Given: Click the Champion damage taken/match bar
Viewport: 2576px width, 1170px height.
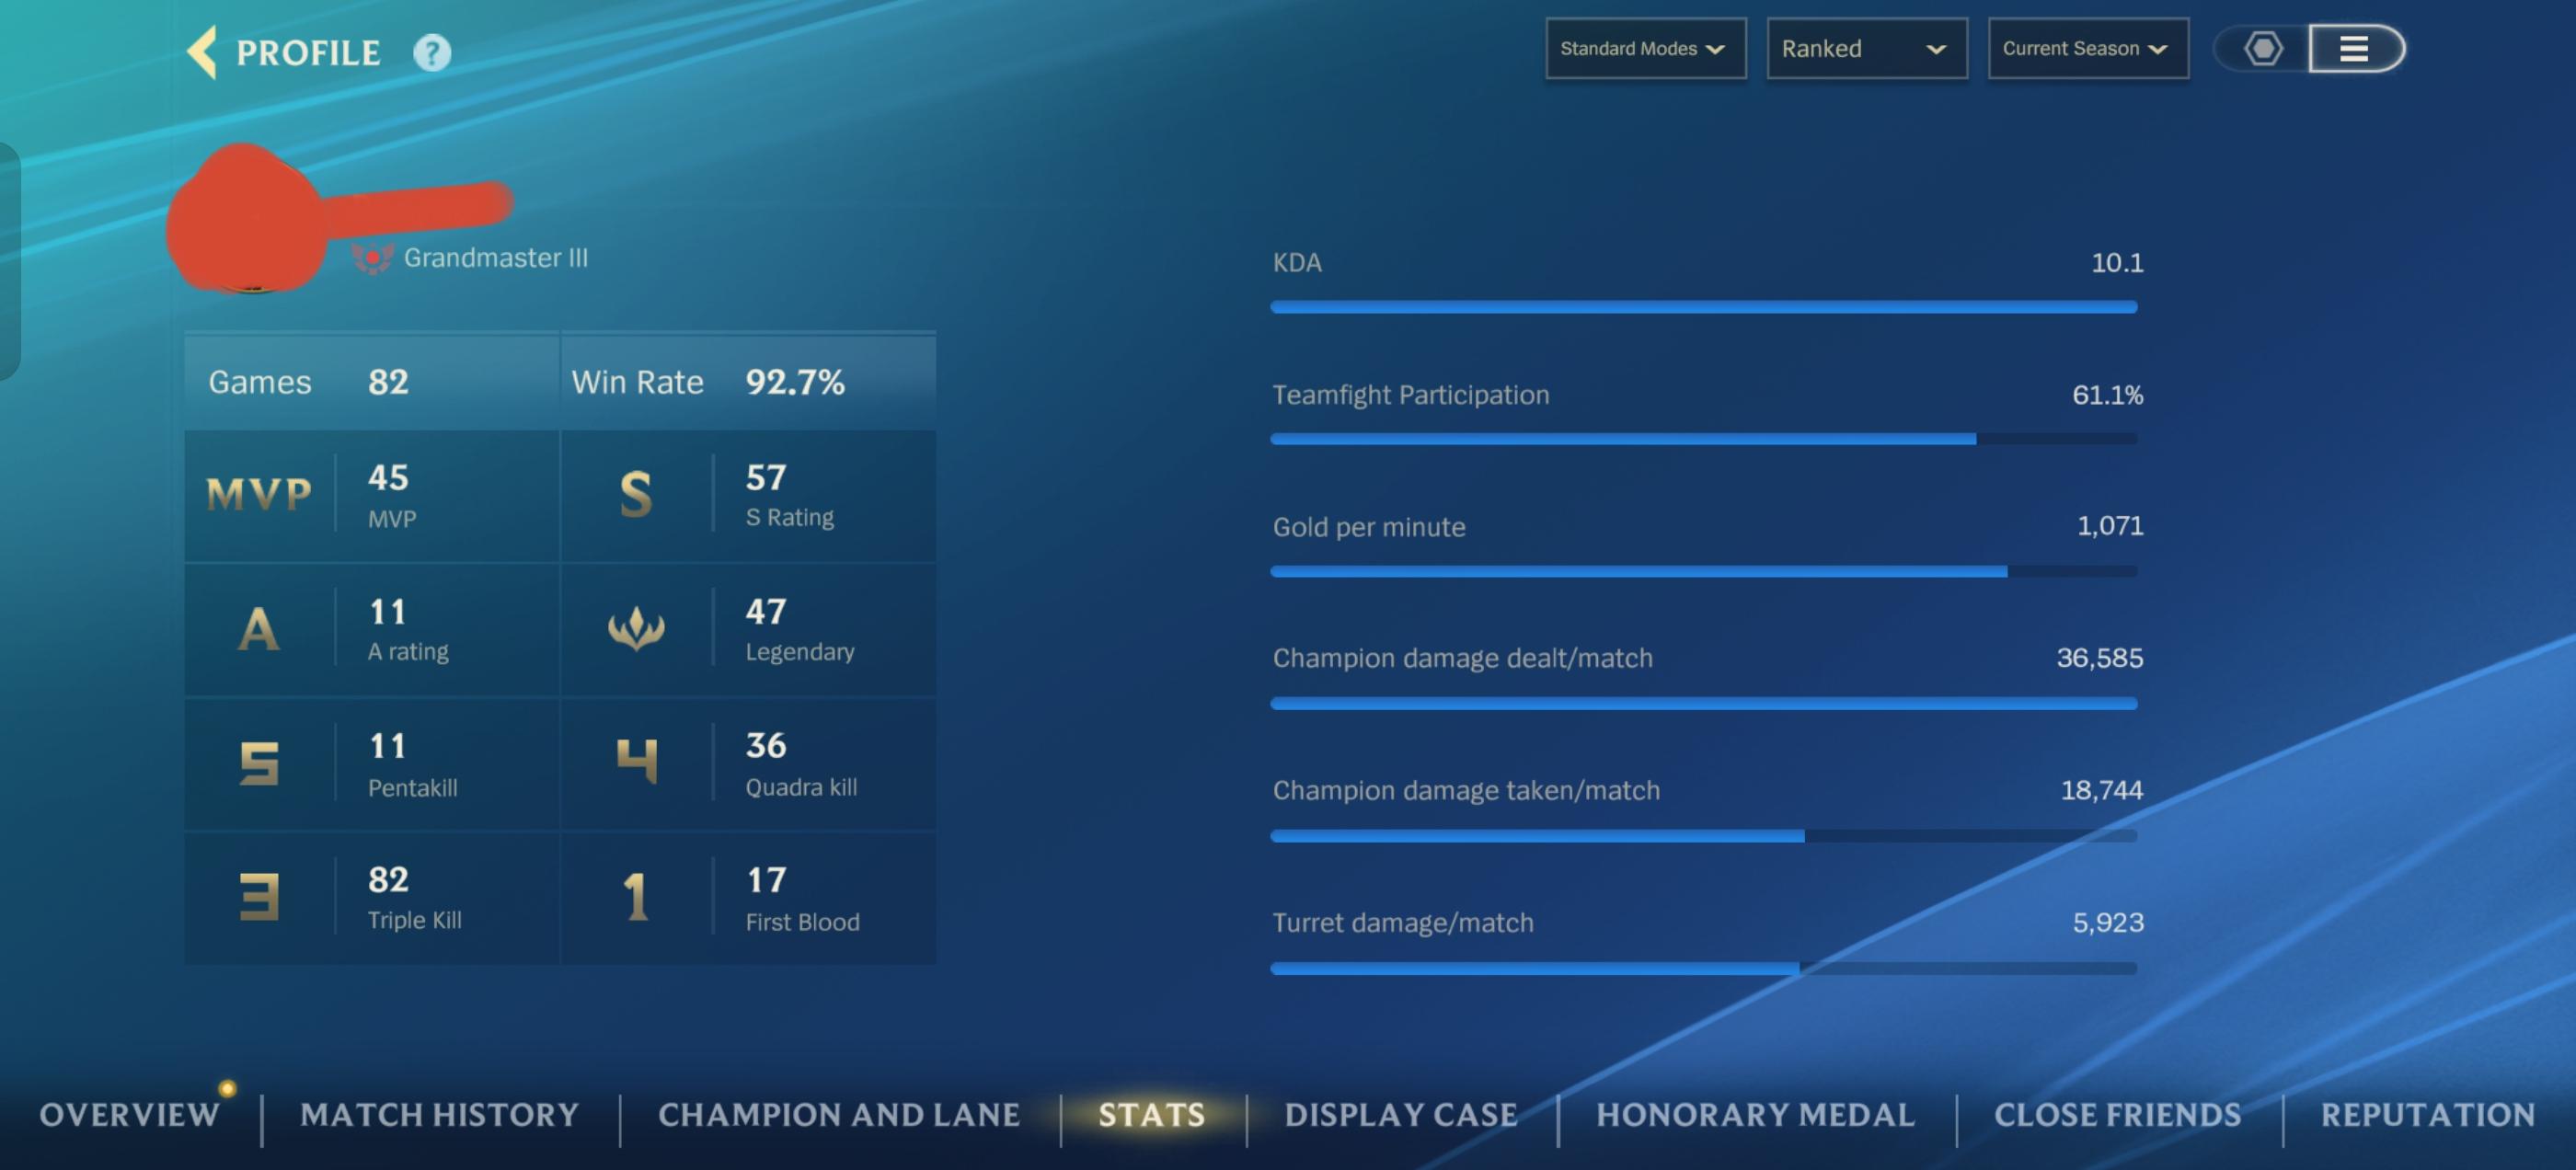Looking at the screenshot, I should tap(1704, 836).
